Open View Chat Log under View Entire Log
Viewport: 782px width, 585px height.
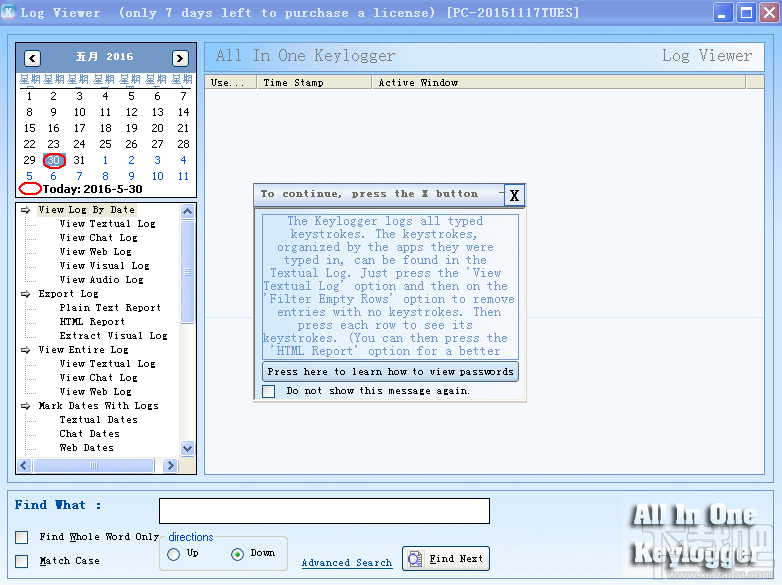(98, 378)
